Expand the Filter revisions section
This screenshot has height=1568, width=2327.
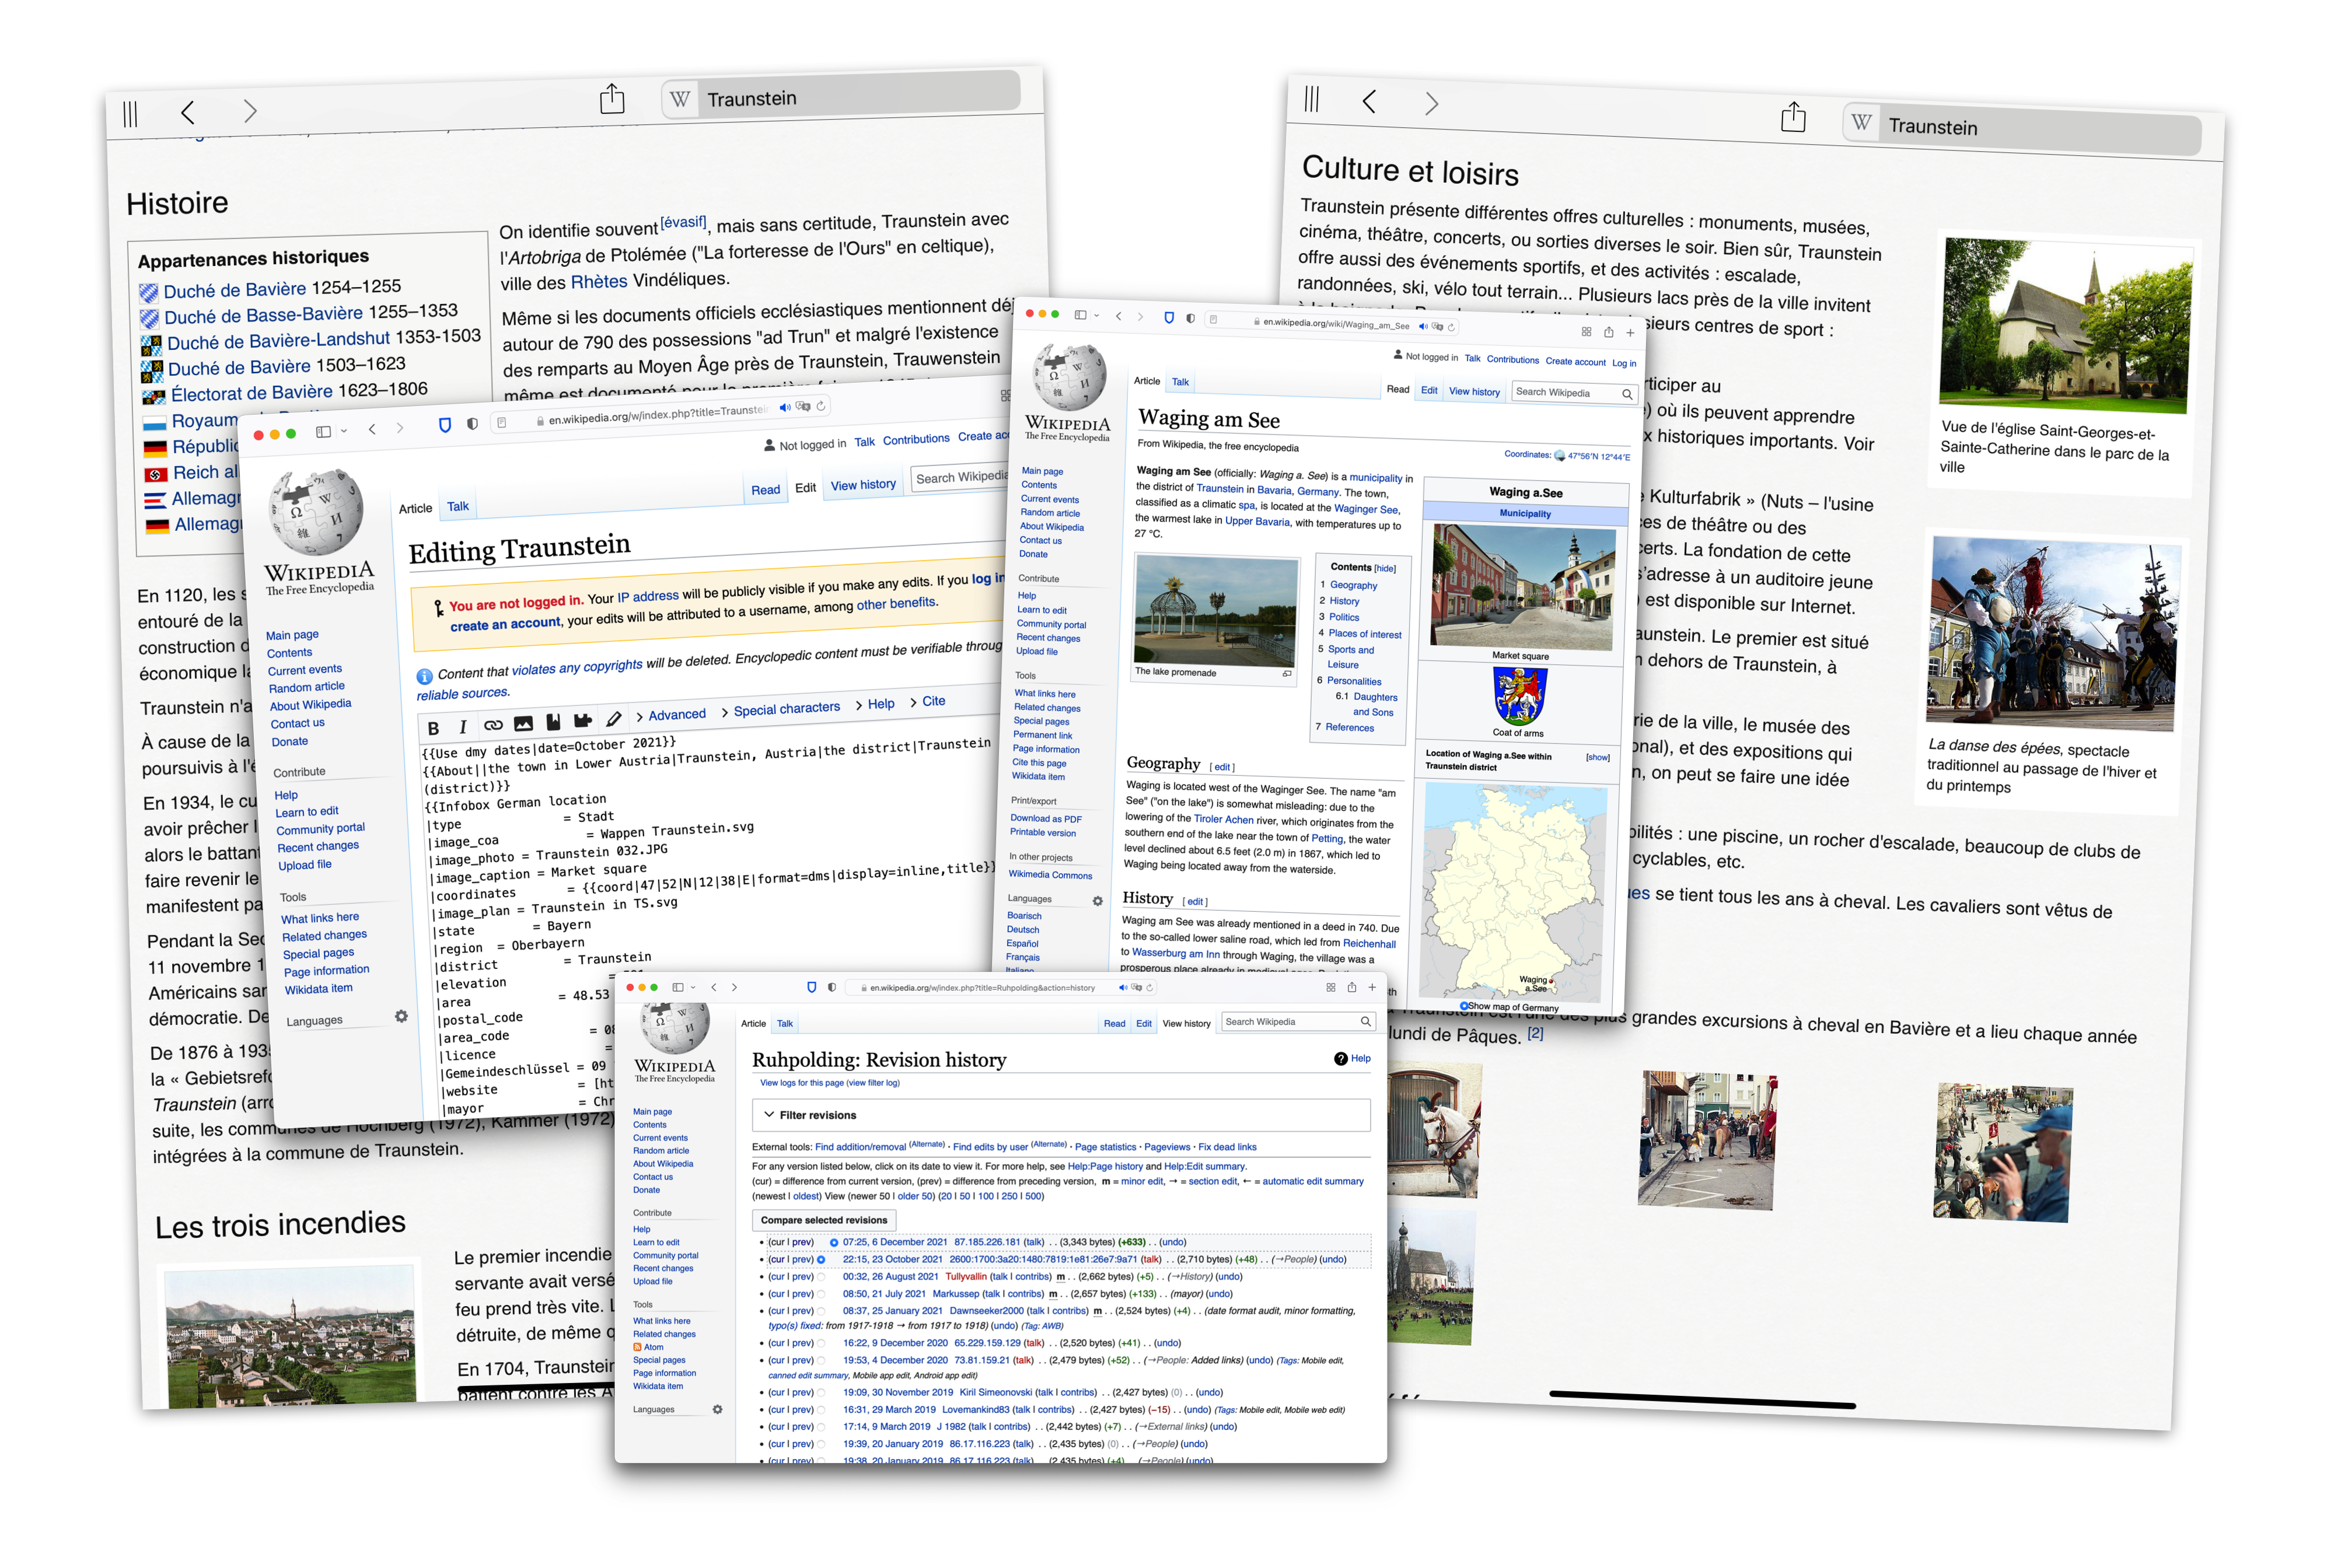[x=810, y=1115]
